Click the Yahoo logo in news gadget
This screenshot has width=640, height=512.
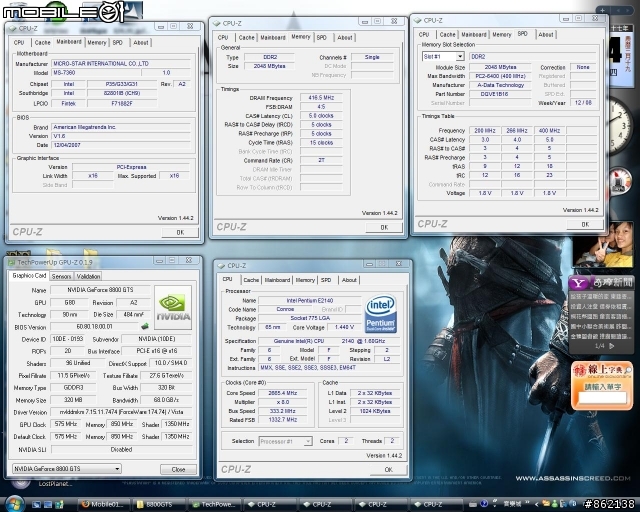(x=579, y=283)
